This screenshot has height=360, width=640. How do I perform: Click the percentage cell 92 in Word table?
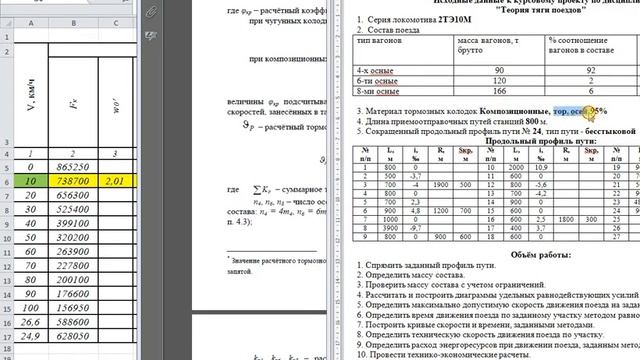click(591, 70)
